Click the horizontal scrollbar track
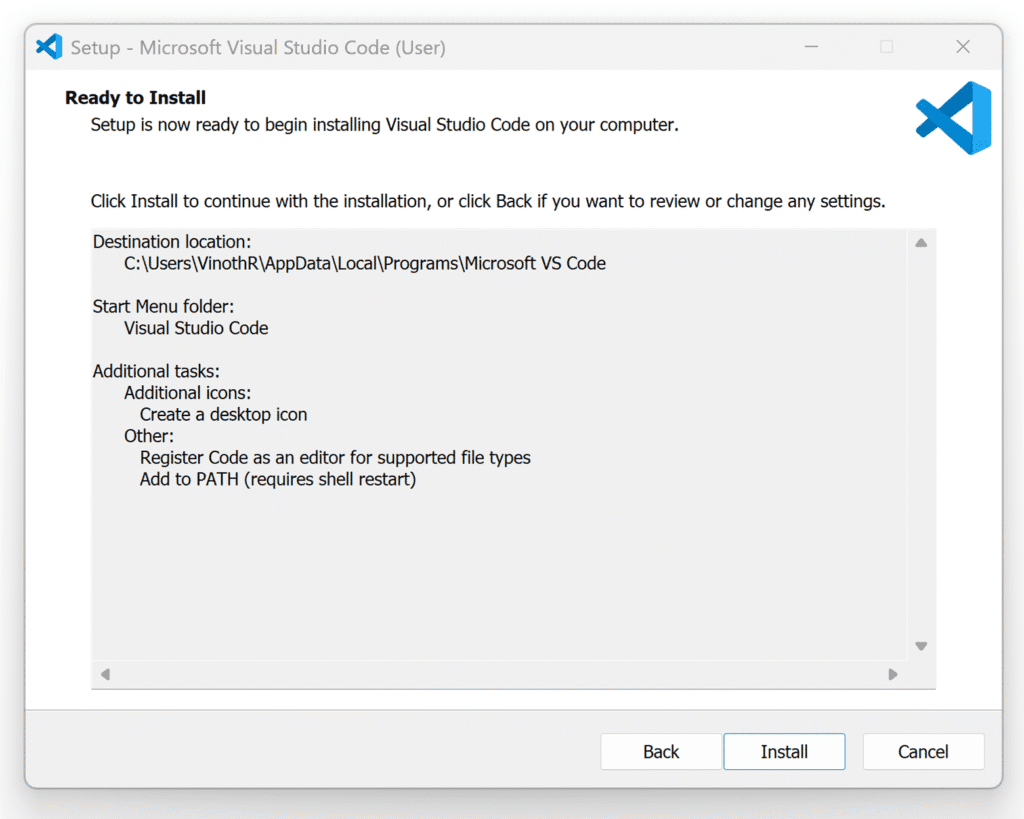The image size is (1024, 819). point(499,674)
